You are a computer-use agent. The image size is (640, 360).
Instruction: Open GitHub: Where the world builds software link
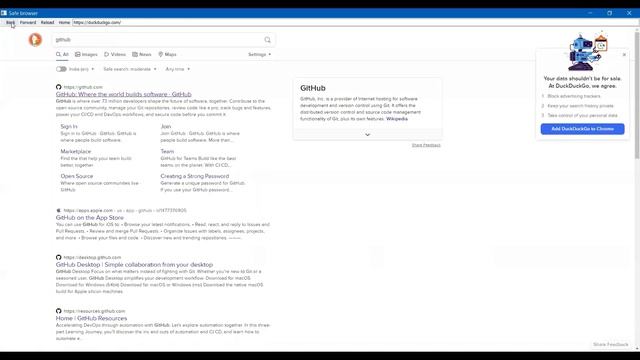pyautogui.click(x=124, y=94)
